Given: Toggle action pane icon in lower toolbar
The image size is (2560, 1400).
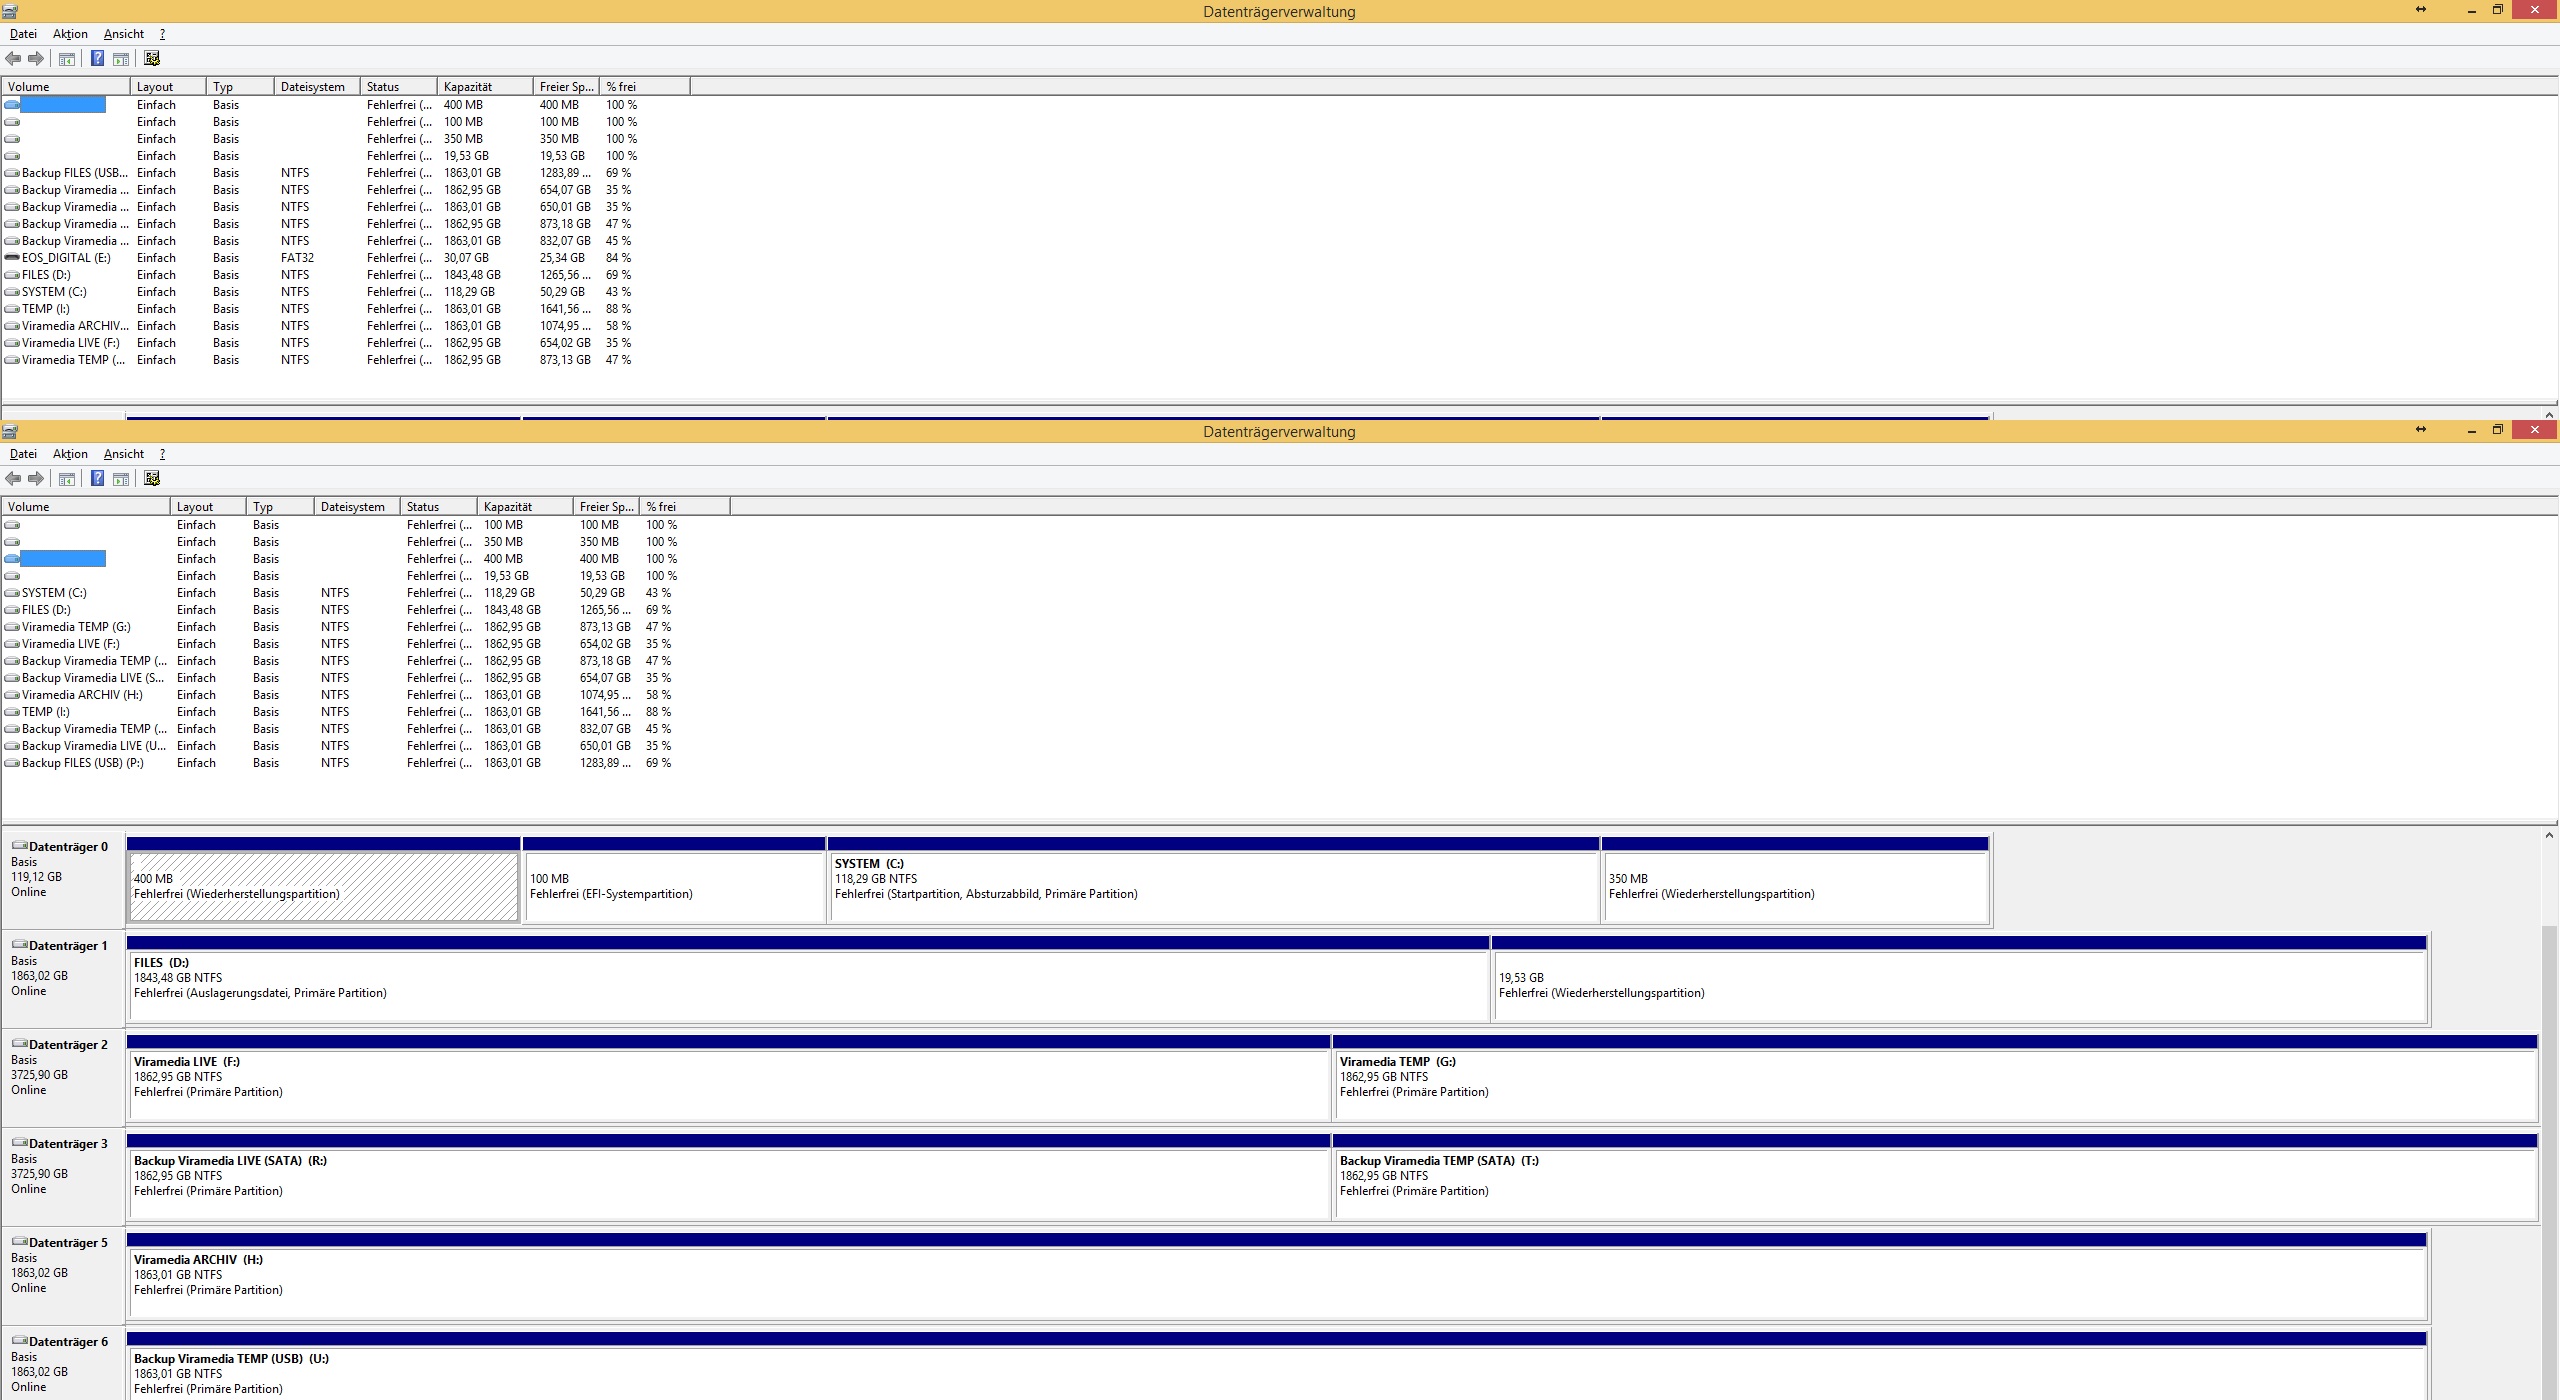Looking at the screenshot, I should click(x=121, y=479).
